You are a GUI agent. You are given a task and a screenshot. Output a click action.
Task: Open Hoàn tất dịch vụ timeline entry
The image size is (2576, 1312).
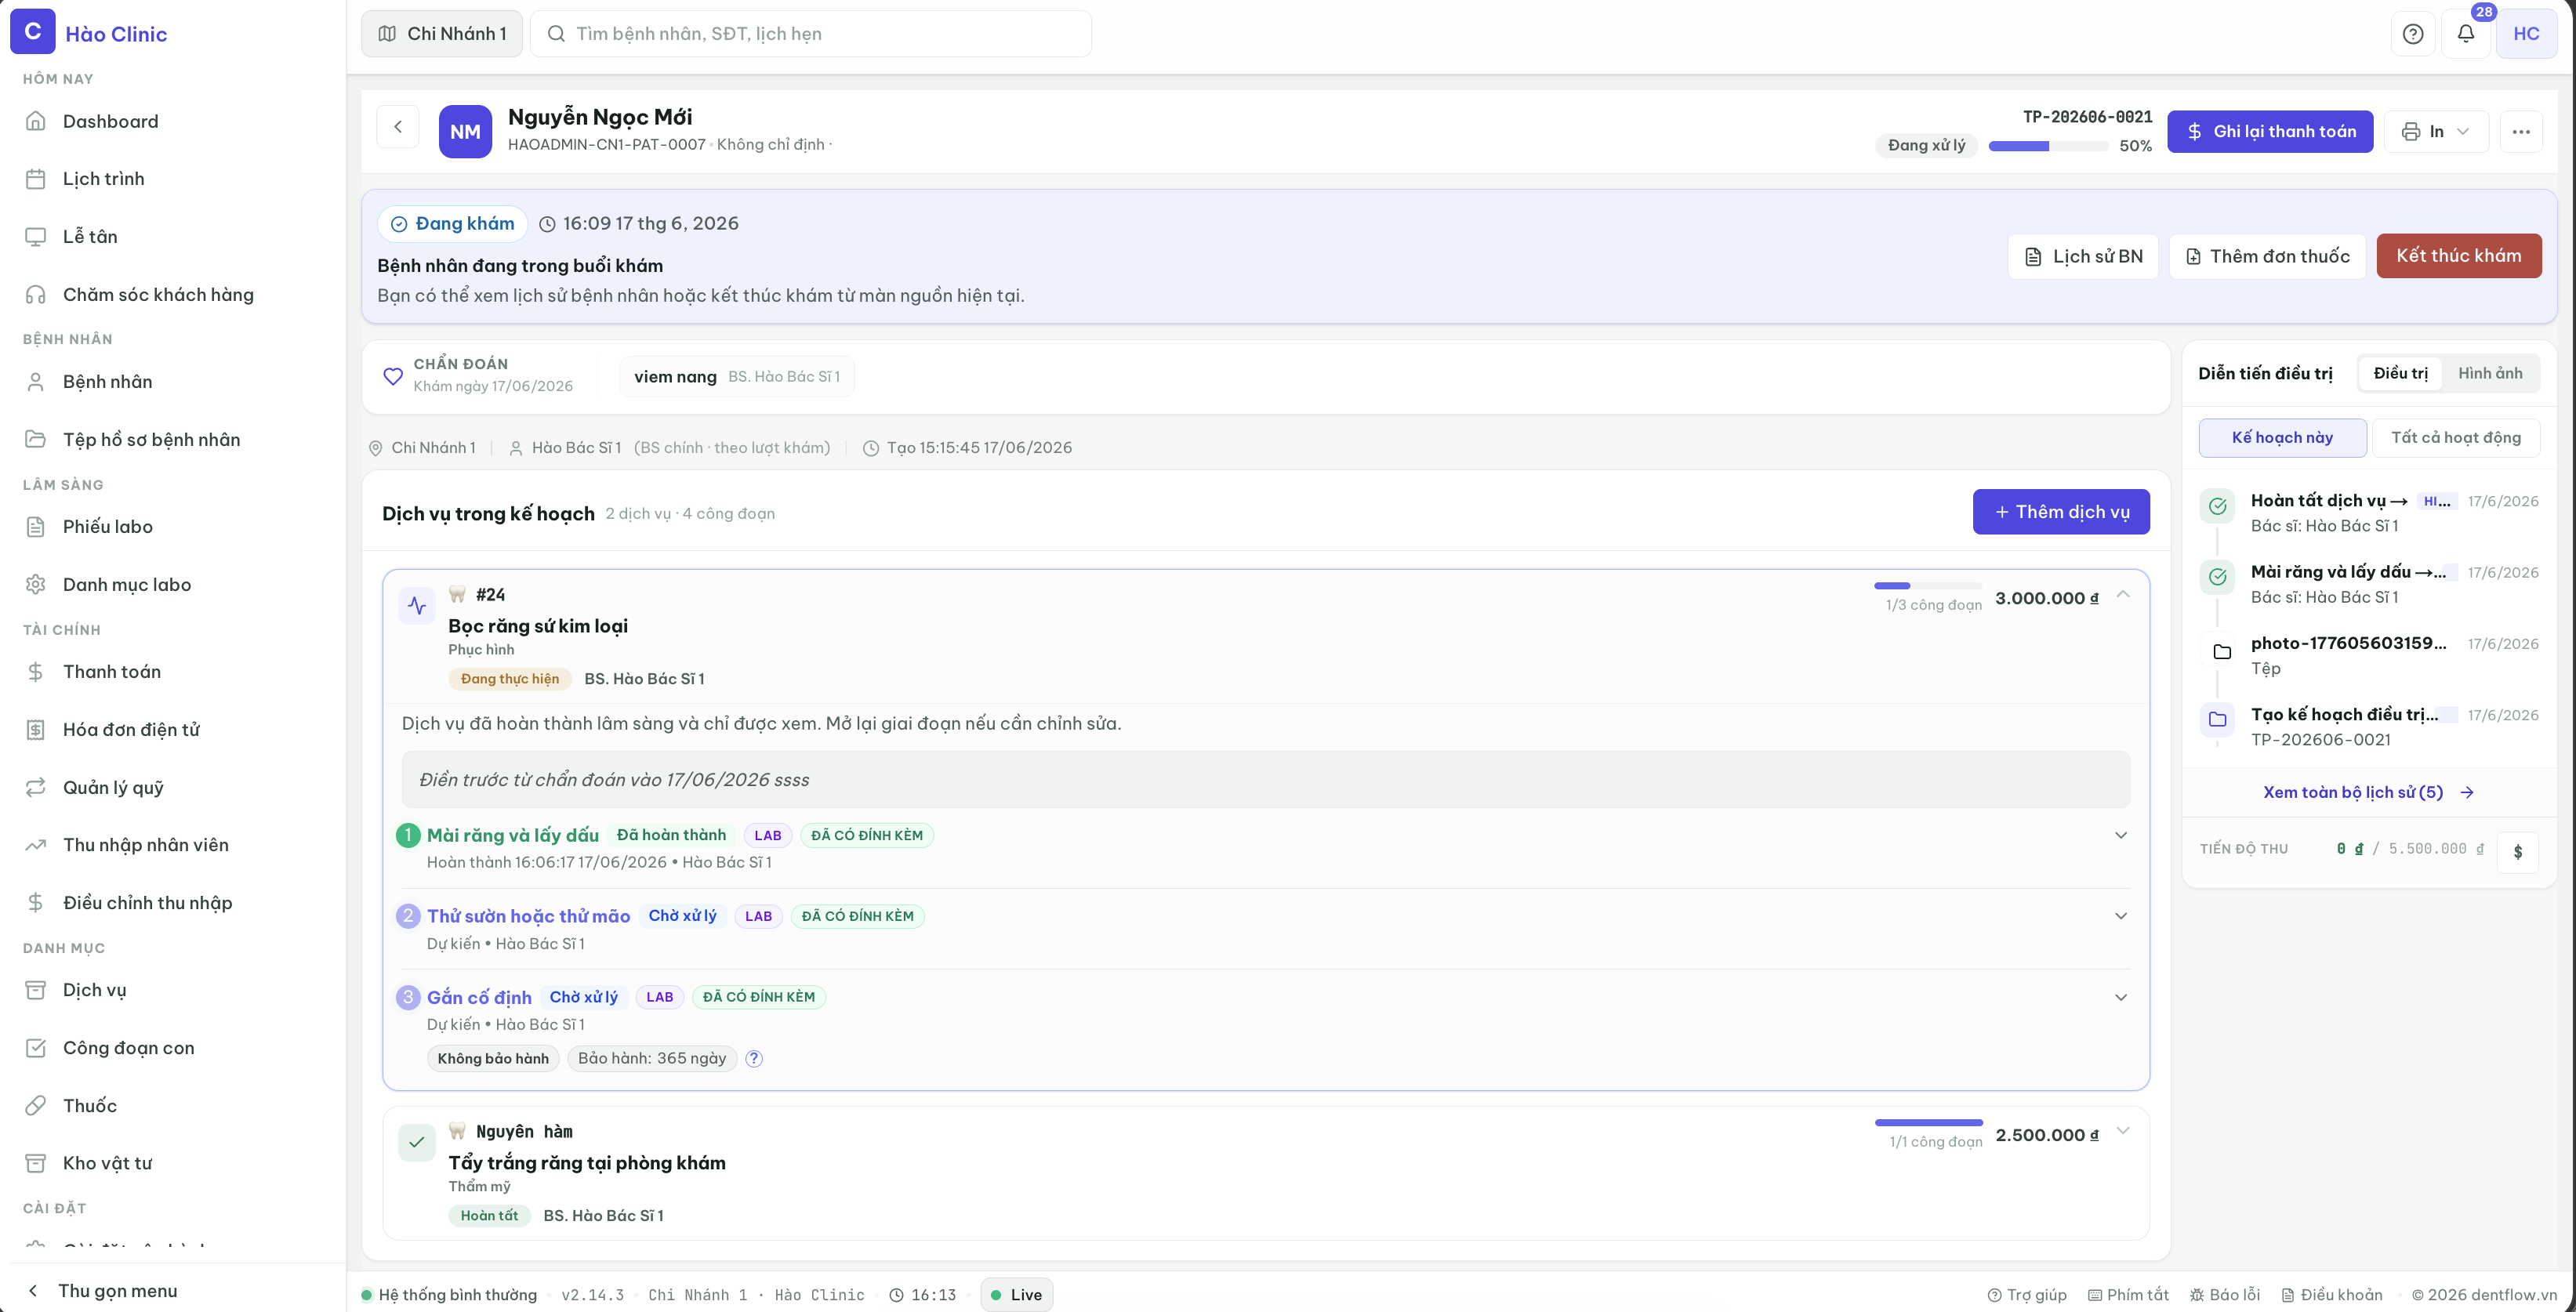click(x=2369, y=513)
